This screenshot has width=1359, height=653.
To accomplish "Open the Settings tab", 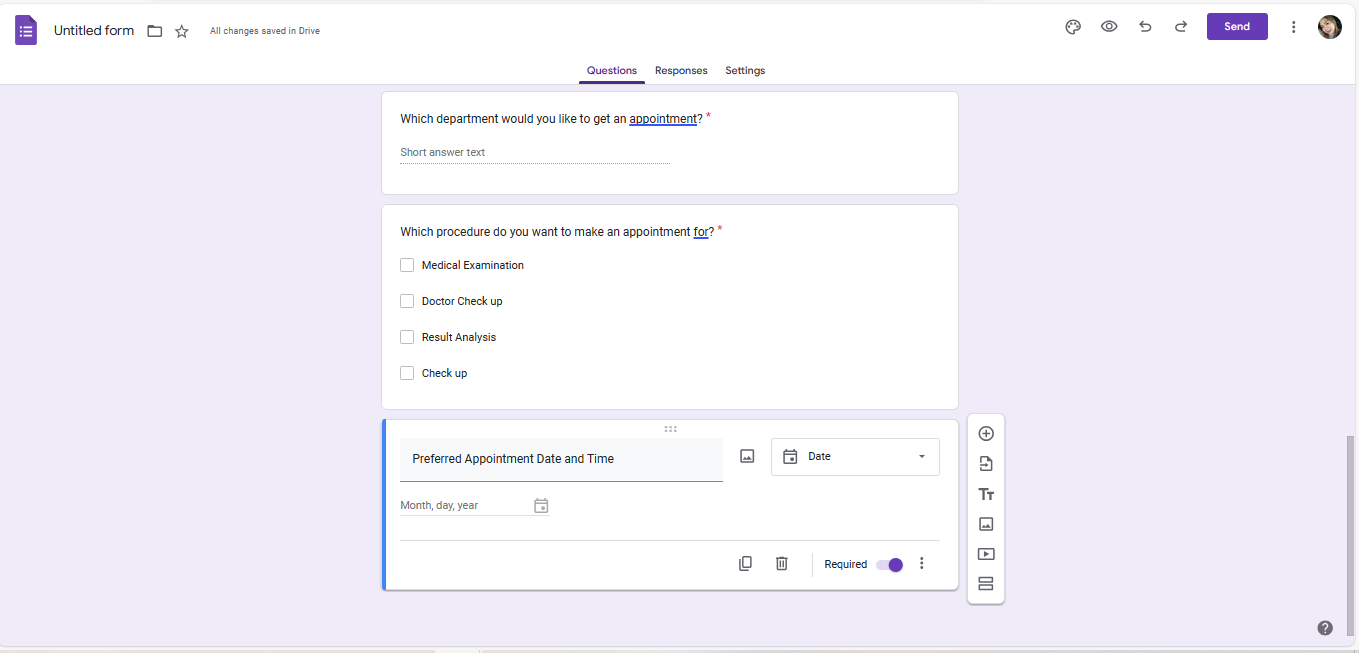I will (745, 71).
